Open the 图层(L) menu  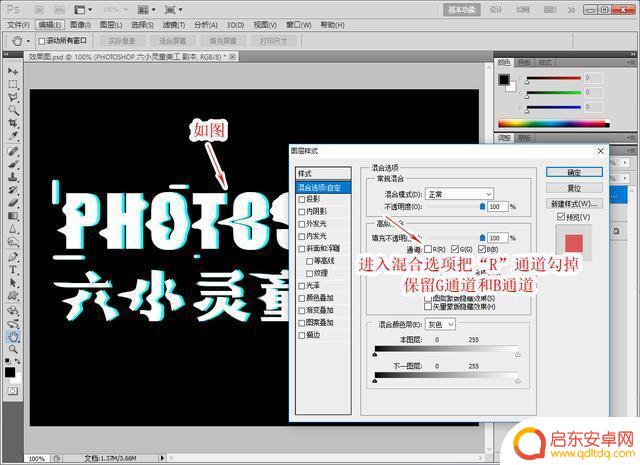[111, 25]
